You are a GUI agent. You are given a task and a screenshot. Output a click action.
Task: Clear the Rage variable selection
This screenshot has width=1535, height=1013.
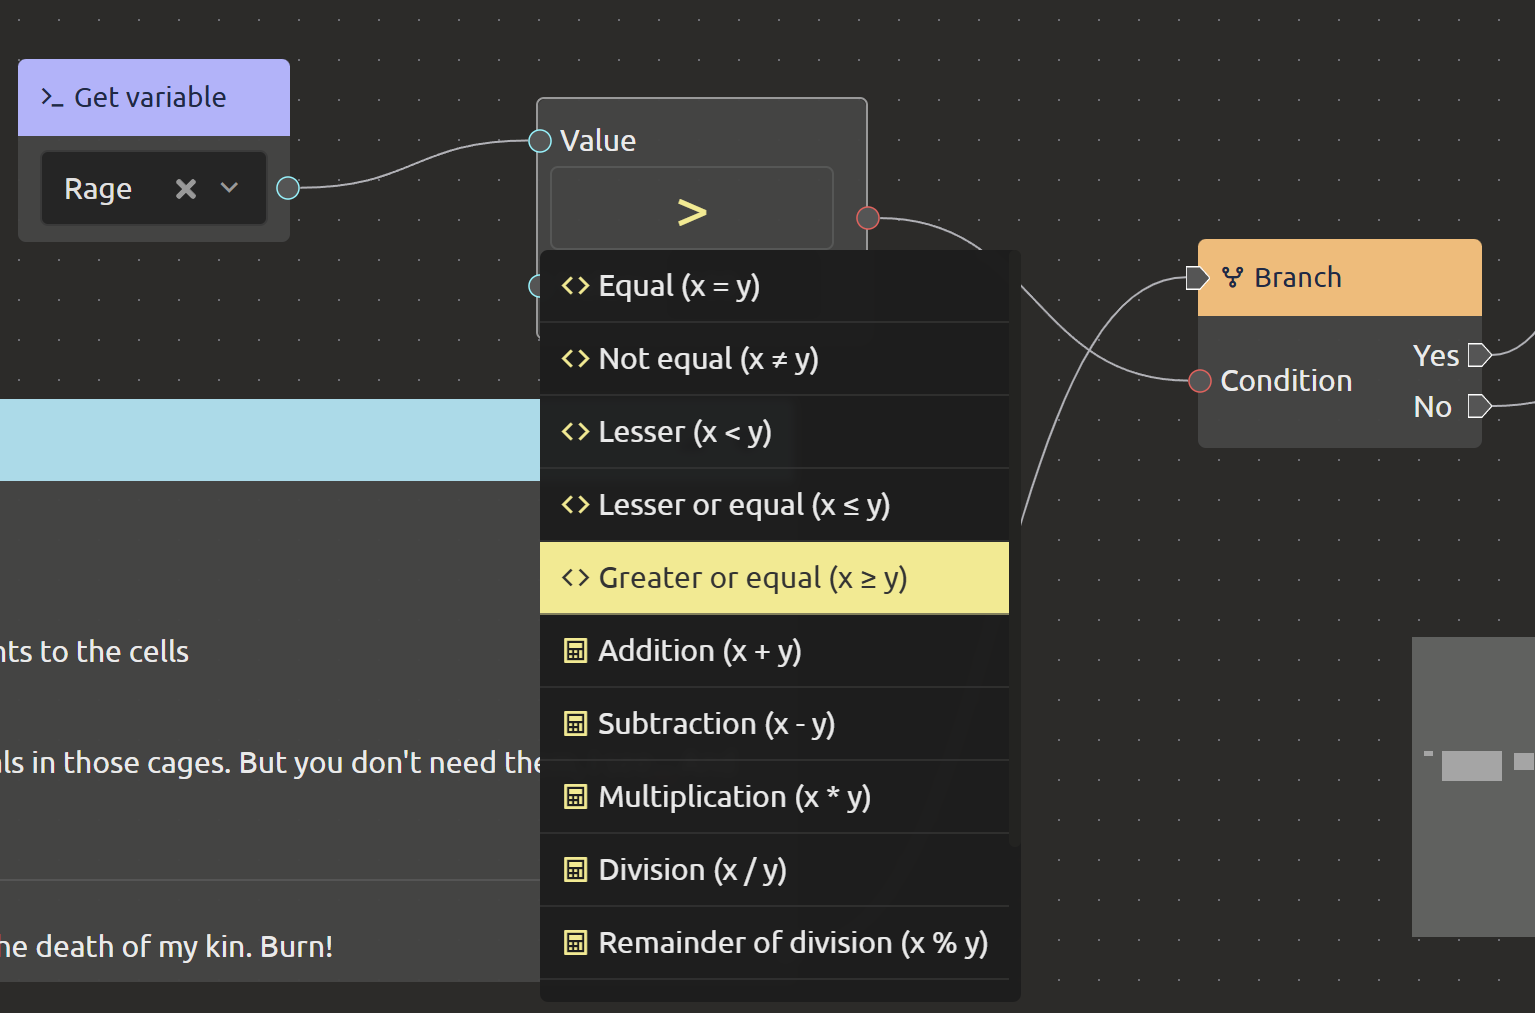(x=186, y=189)
